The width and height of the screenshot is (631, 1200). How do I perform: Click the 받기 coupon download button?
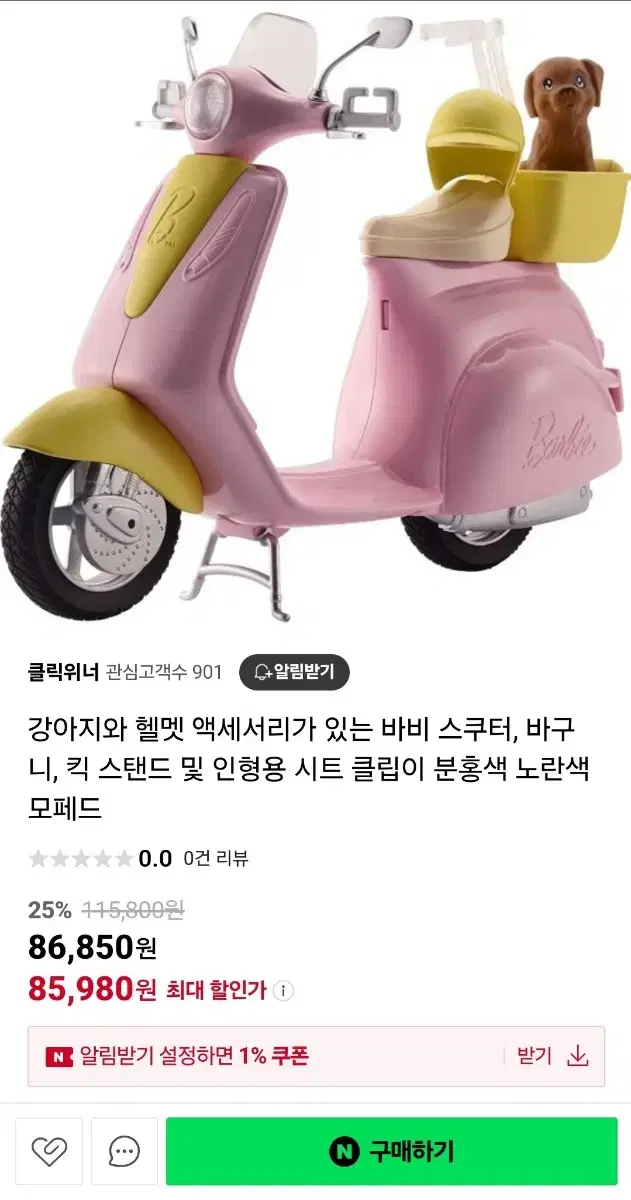coord(552,1056)
